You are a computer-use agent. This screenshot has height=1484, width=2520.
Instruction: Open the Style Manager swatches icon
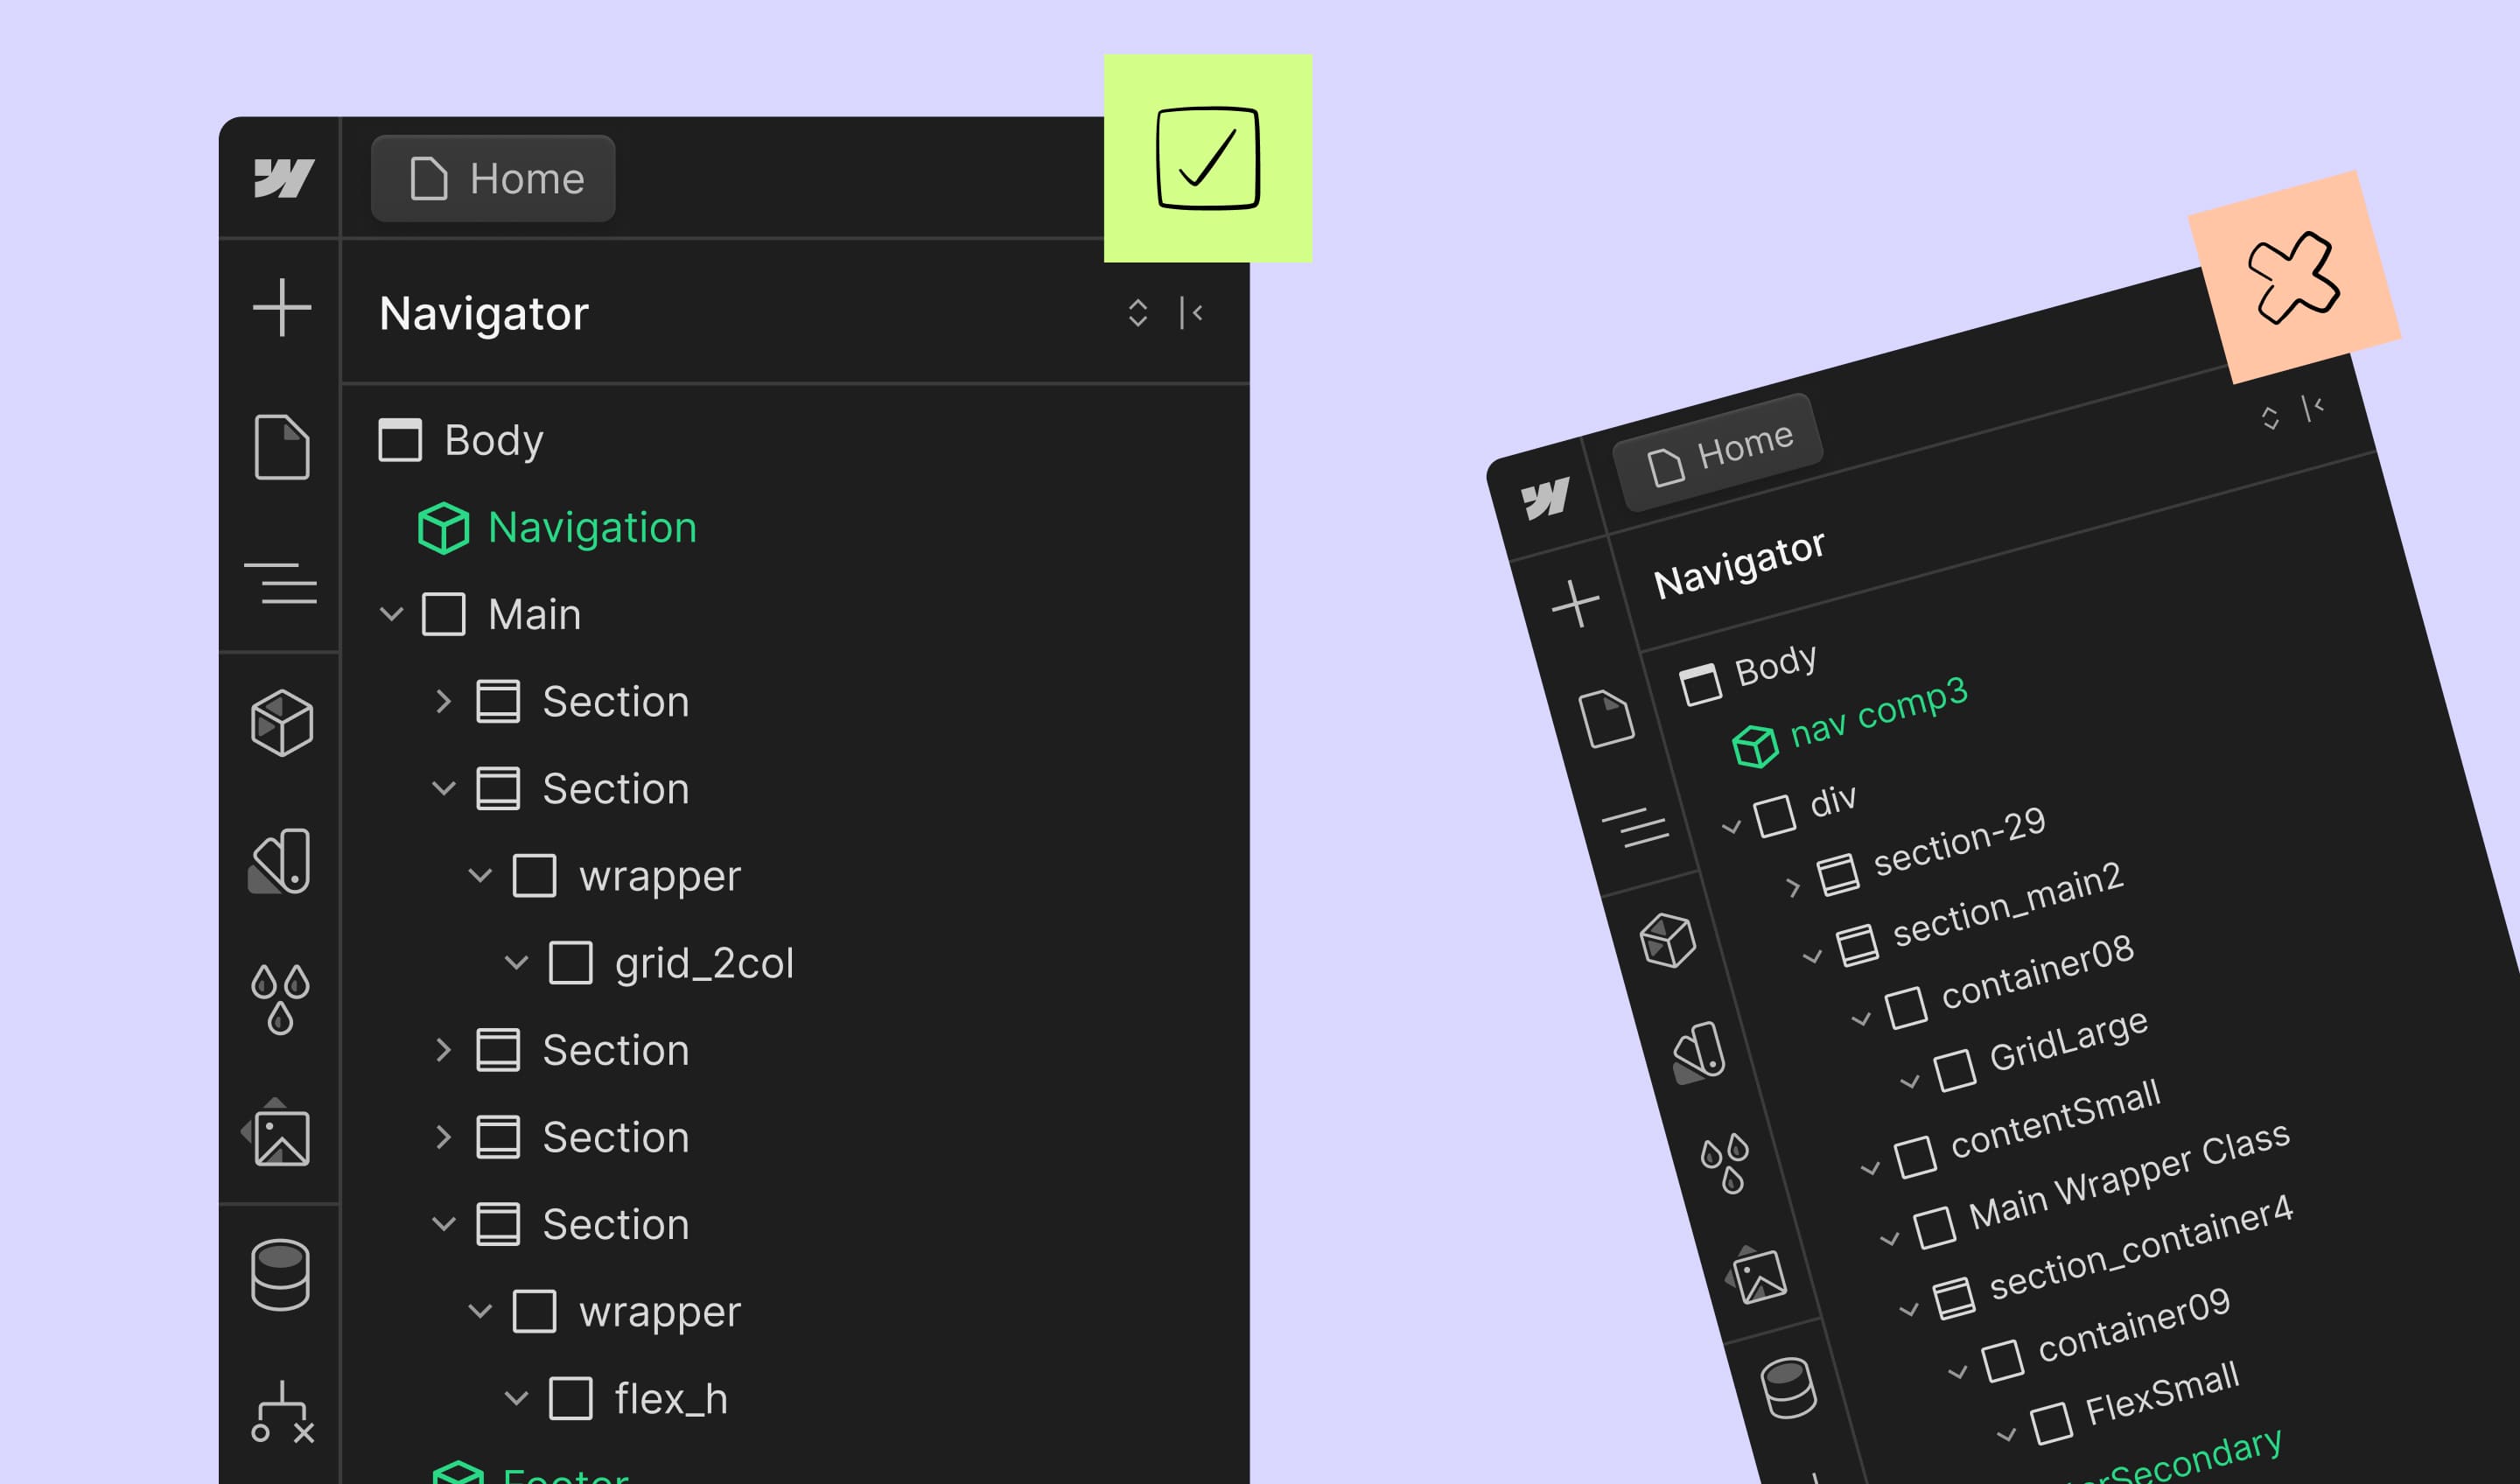tap(282, 861)
